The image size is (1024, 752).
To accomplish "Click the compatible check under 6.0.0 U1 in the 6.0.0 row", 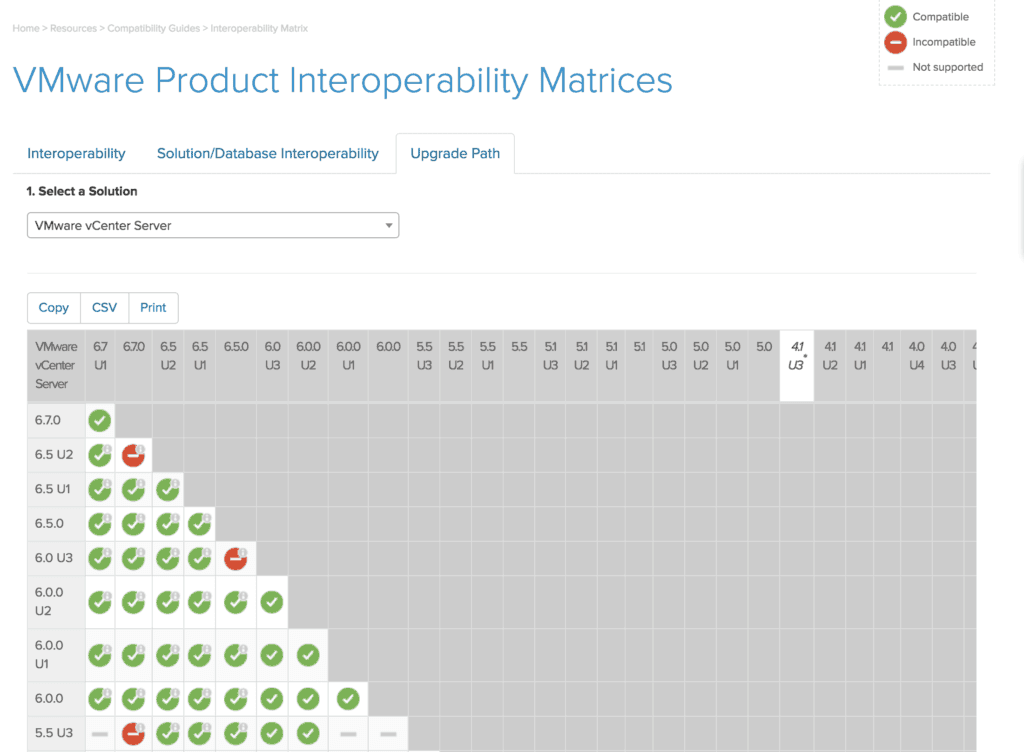I will click(348, 699).
